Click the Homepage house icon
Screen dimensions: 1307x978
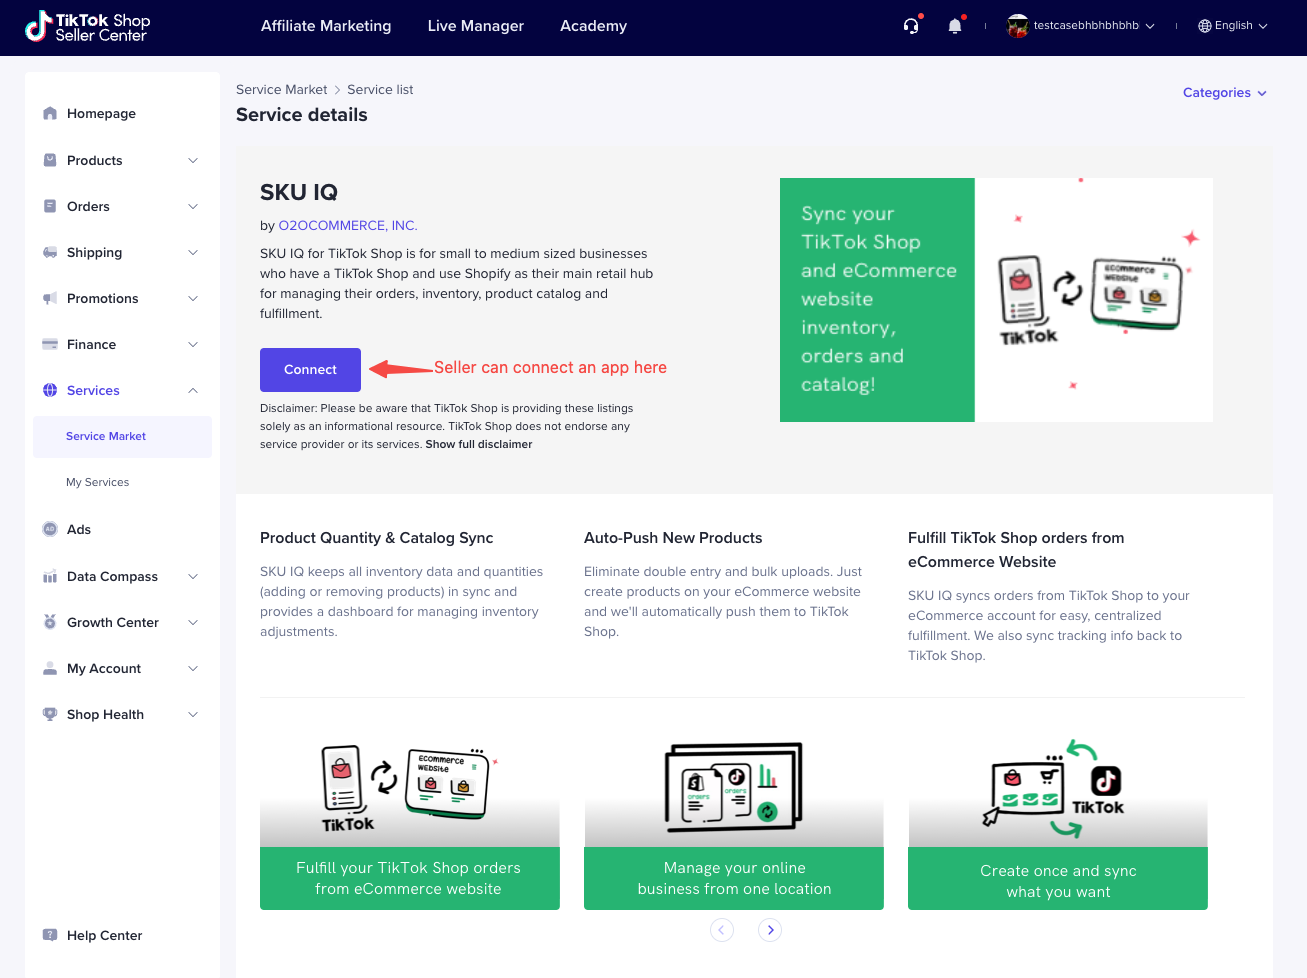coord(50,113)
